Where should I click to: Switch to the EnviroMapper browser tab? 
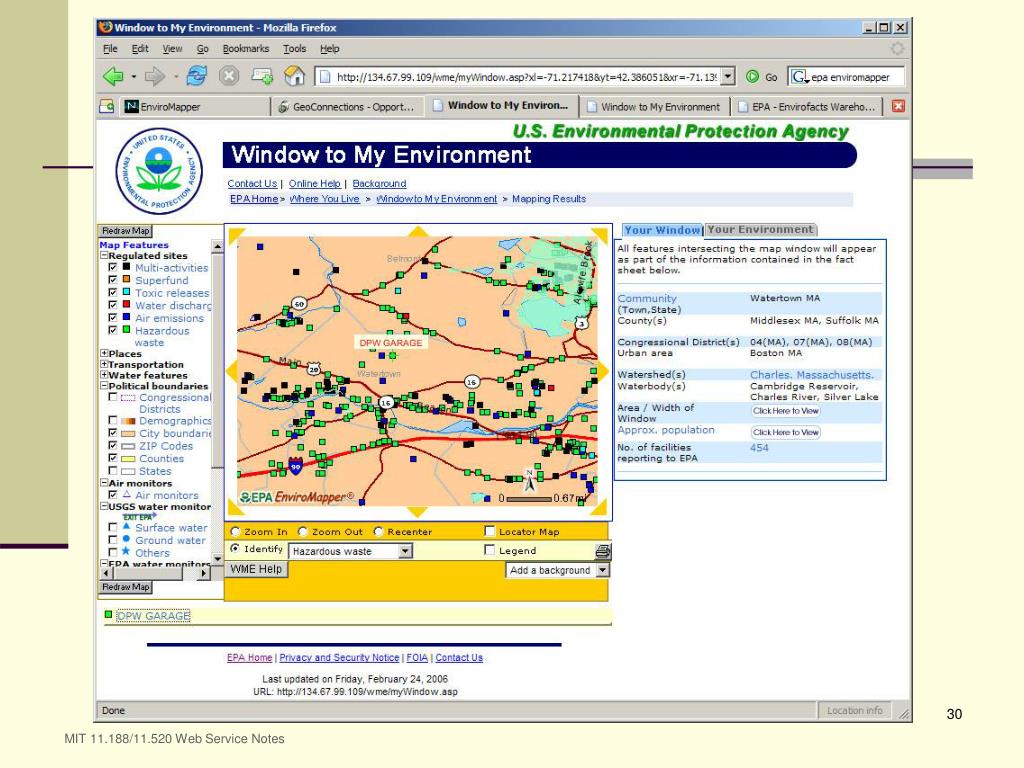[195, 106]
